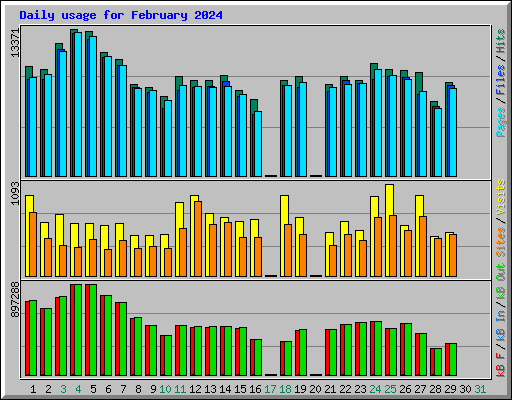Select day 22 on the x-axis

(345, 389)
